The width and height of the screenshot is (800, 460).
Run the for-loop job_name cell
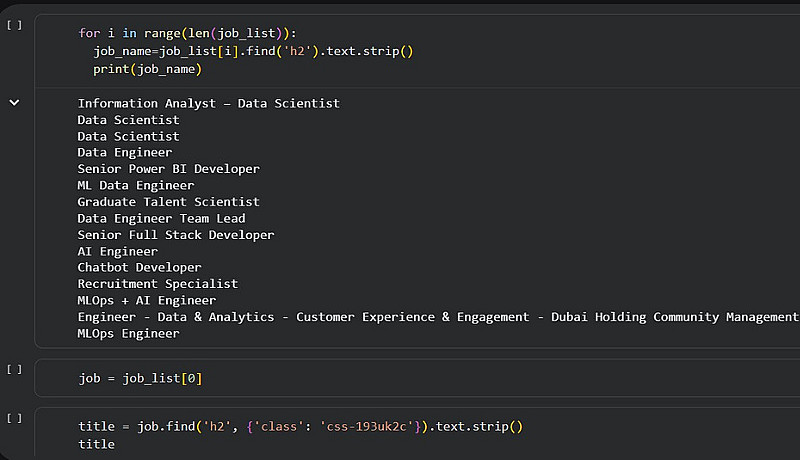pos(14,24)
